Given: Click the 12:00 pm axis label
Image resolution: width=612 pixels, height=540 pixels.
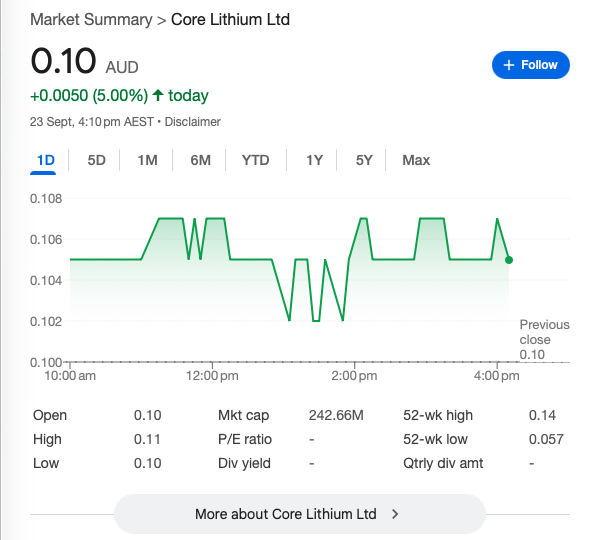Looking at the screenshot, I should coord(212,376).
